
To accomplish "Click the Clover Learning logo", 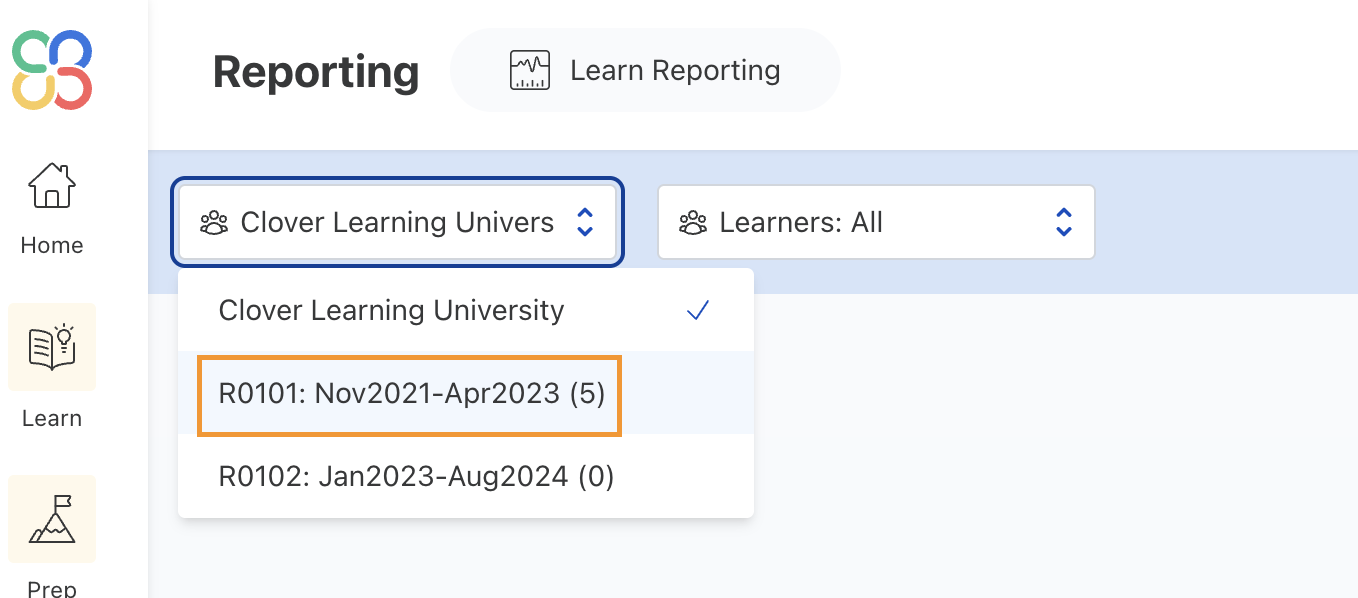I will pyautogui.click(x=52, y=70).
